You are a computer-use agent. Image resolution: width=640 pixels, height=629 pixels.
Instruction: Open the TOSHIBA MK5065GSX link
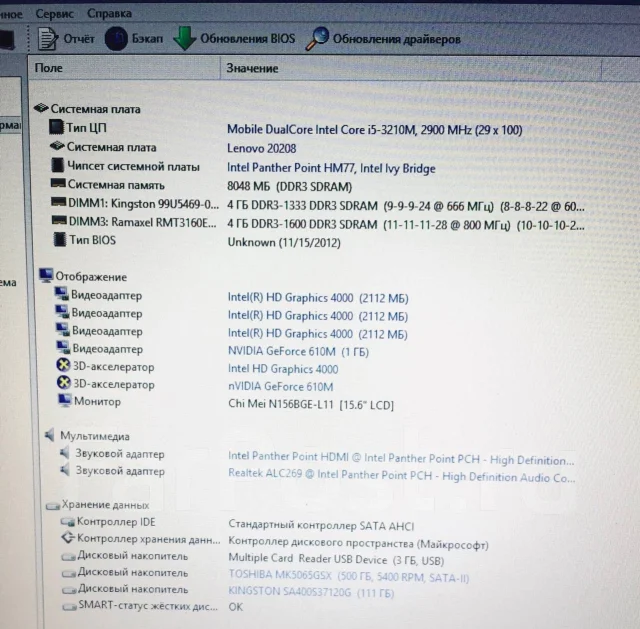pyautogui.click(x=349, y=576)
